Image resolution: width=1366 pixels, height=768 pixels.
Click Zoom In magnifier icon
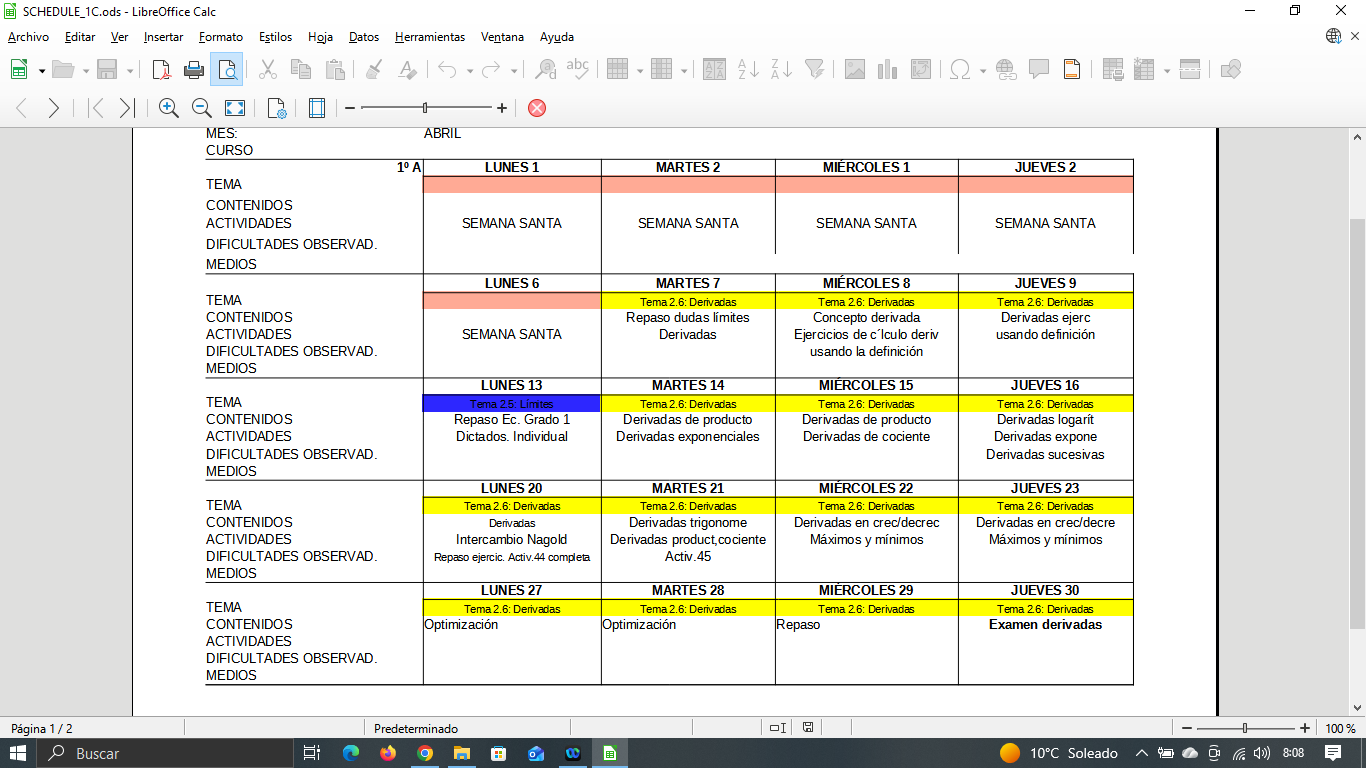coord(169,108)
